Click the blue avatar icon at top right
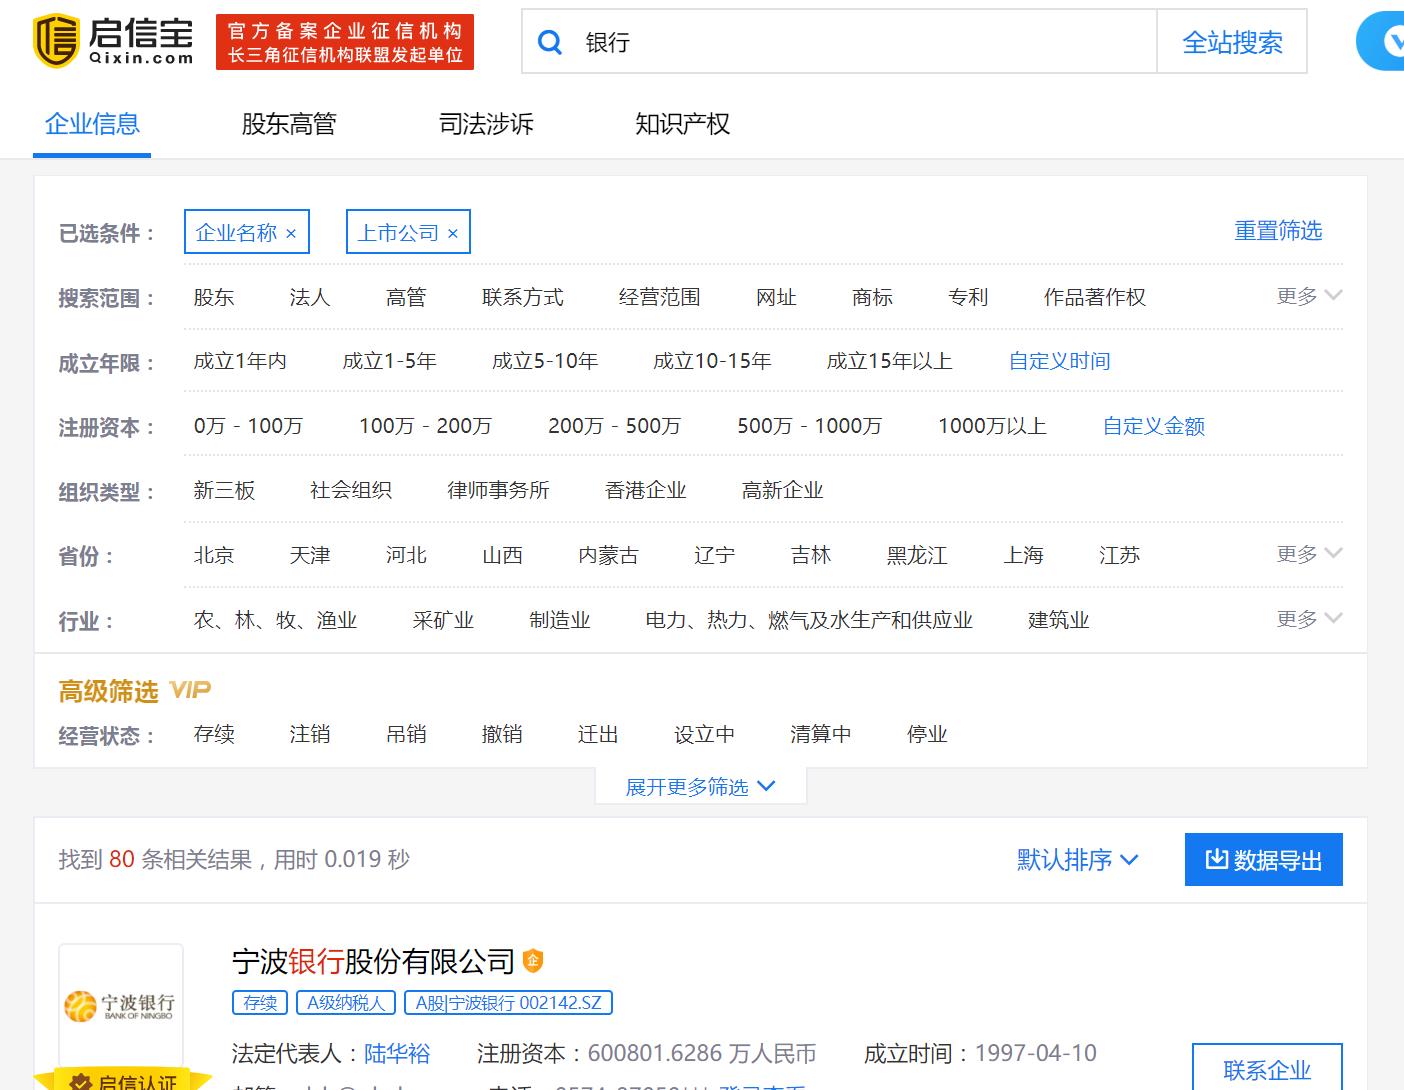This screenshot has width=1404, height=1090. [1382, 42]
